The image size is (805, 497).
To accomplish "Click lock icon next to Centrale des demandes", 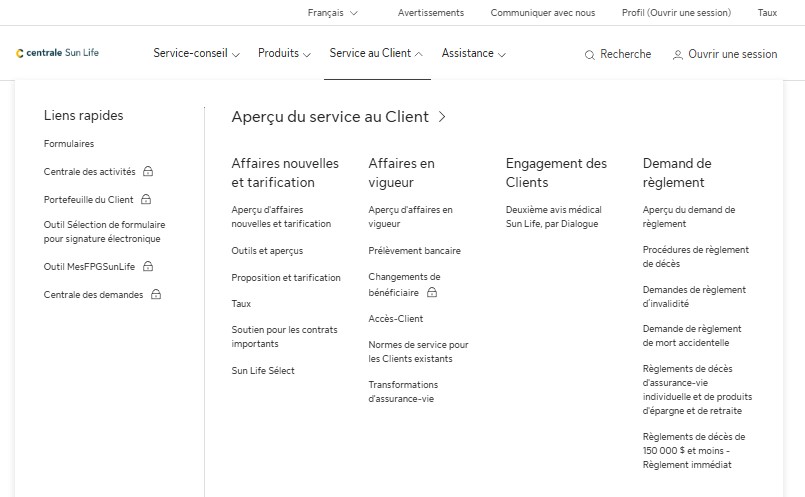I will (x=156, y=295).
